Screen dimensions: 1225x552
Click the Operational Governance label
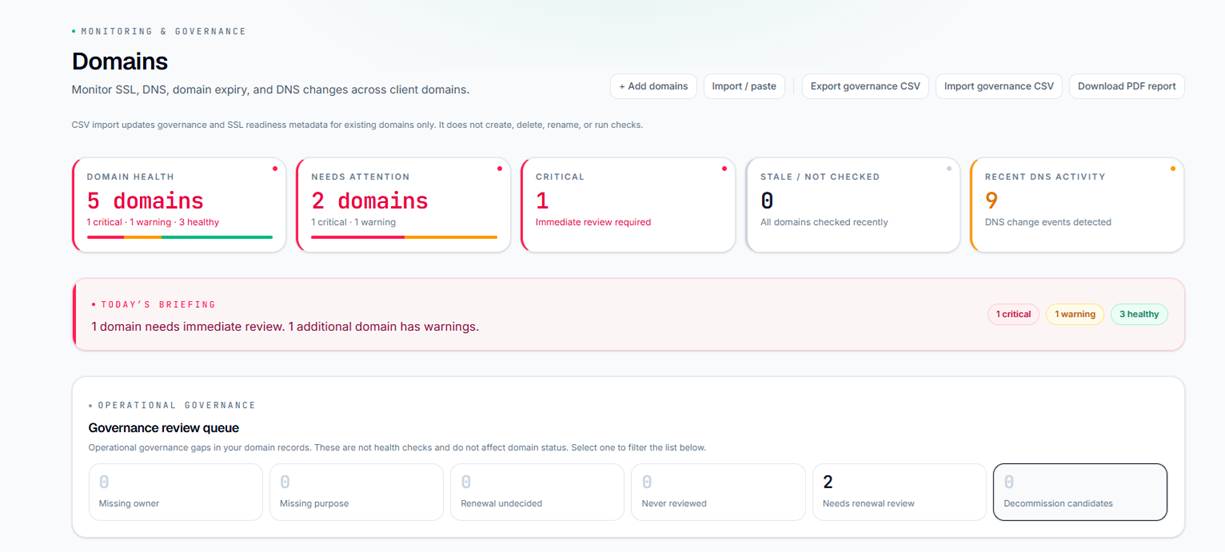point(177,405)
